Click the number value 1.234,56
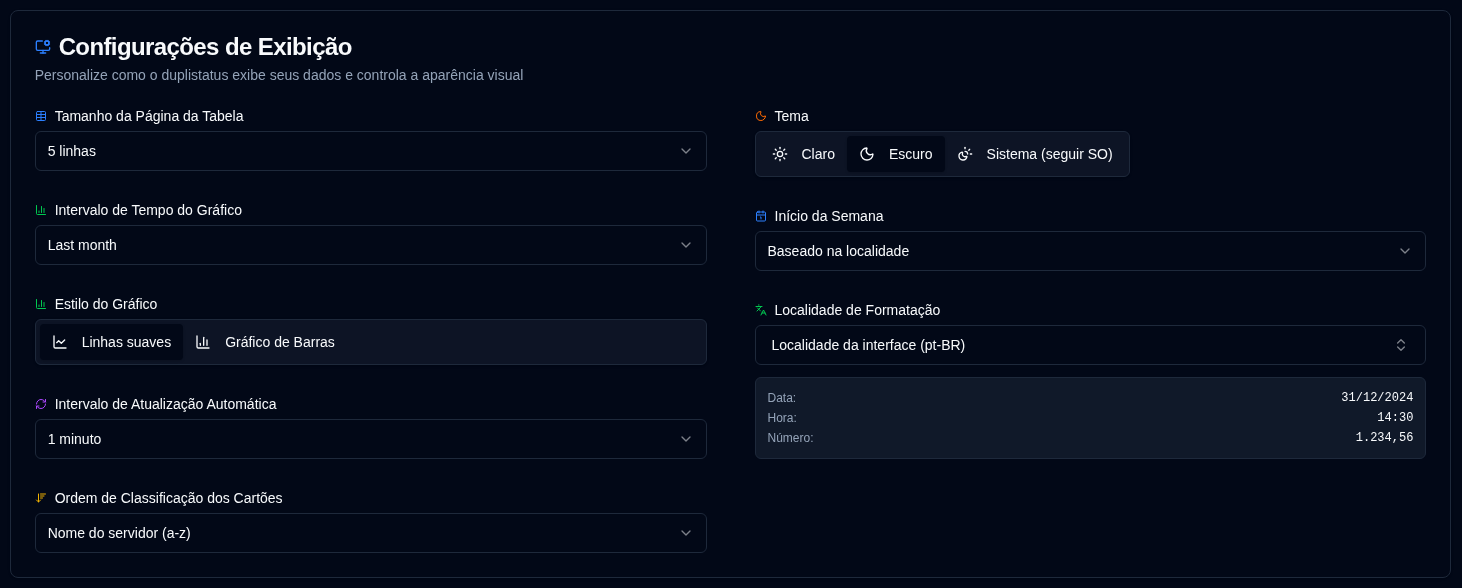1462x588 pixels. pyautogui.click(x=1384, y=438)
